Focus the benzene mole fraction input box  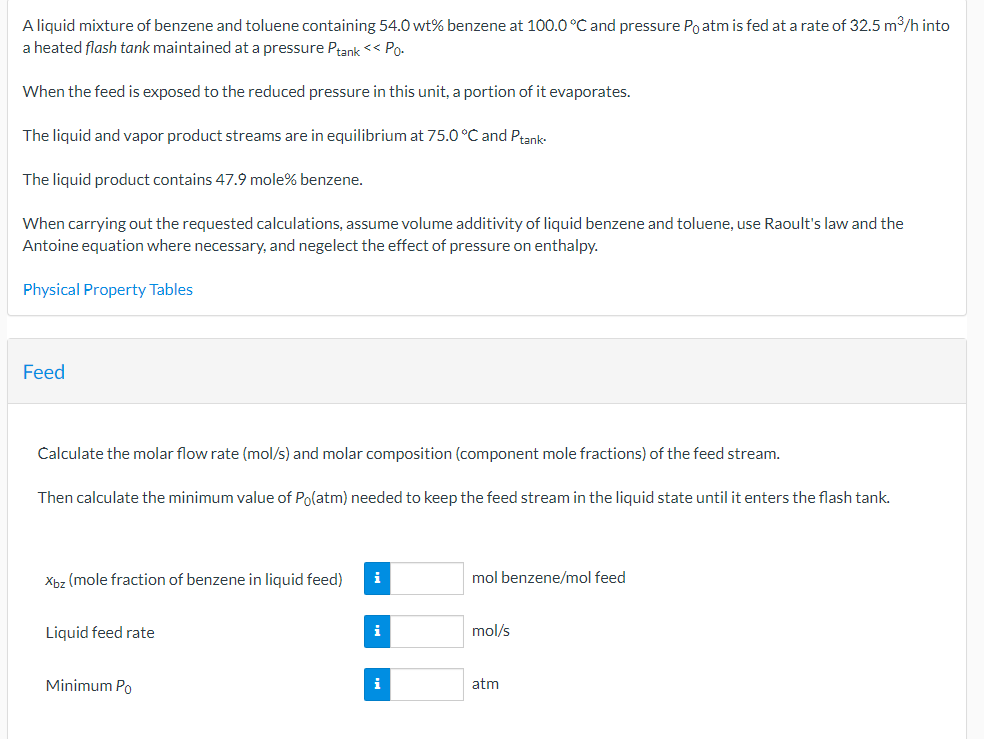pyautogui.click(x=427, y=578)
